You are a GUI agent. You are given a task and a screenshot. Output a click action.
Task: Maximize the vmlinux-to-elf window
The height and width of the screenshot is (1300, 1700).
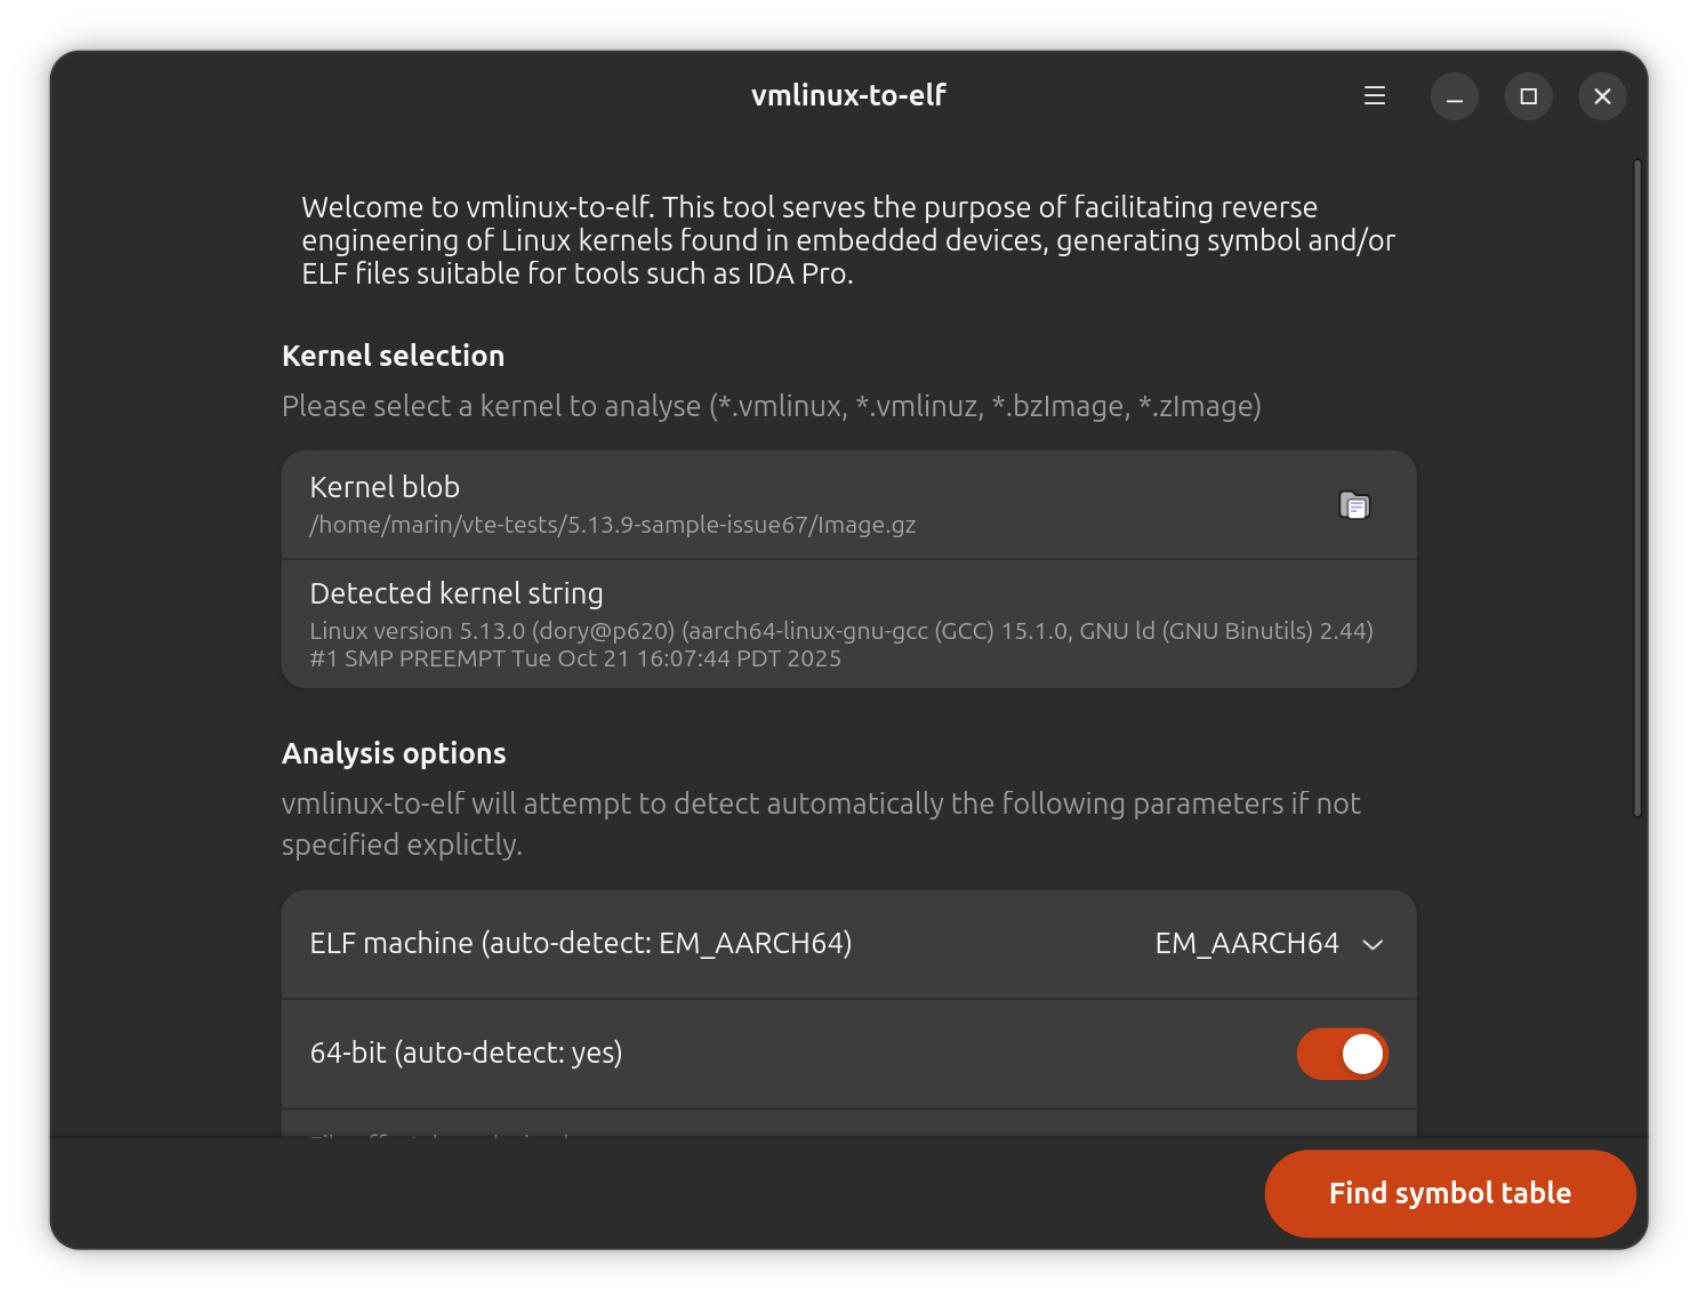1528,96
